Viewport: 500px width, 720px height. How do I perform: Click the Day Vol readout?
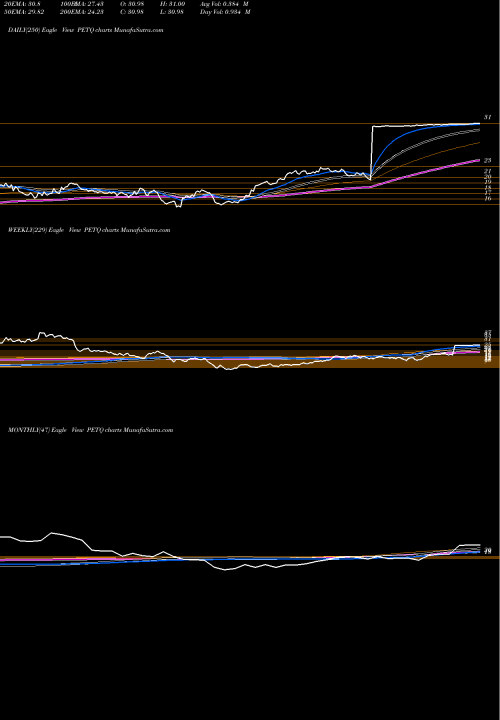pos(225,12)
